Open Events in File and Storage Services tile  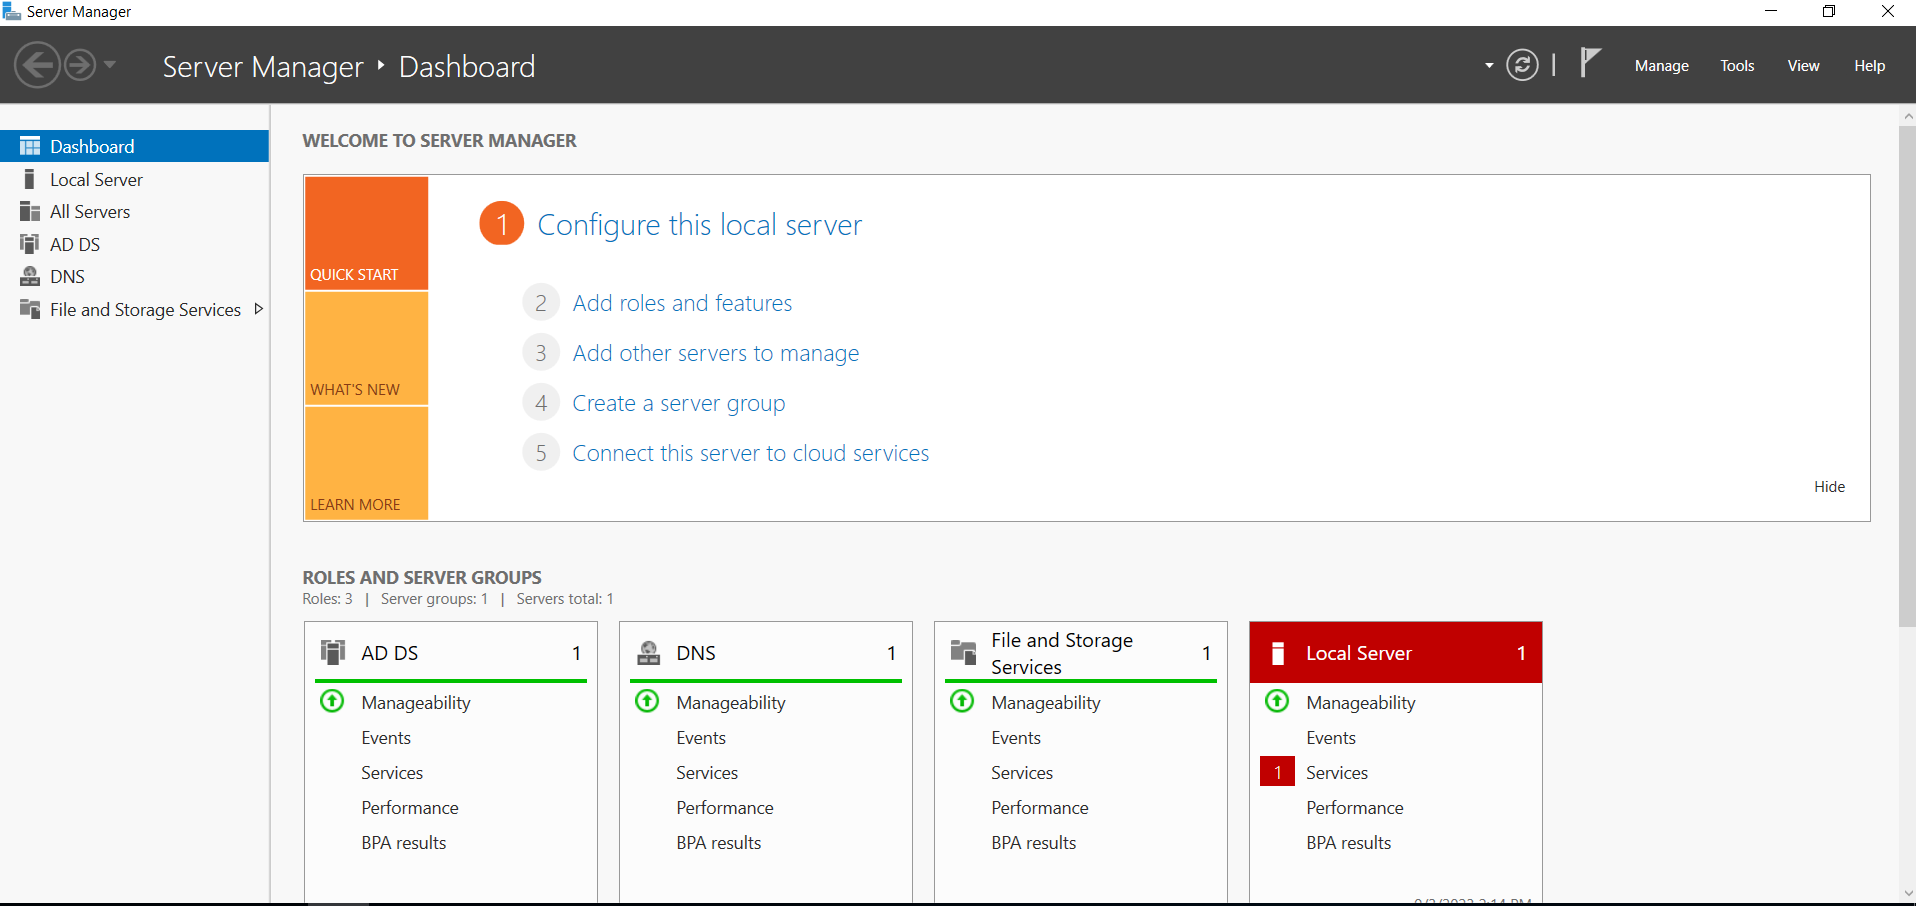tap(1016, 738)
